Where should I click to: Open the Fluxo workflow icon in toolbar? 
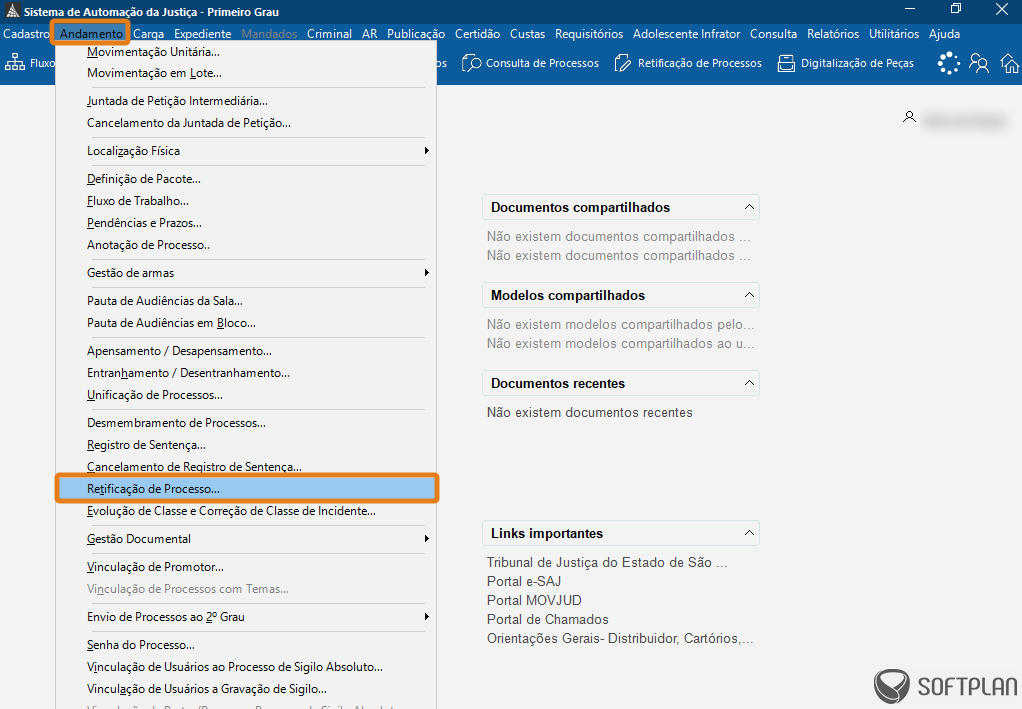(14, 63)
